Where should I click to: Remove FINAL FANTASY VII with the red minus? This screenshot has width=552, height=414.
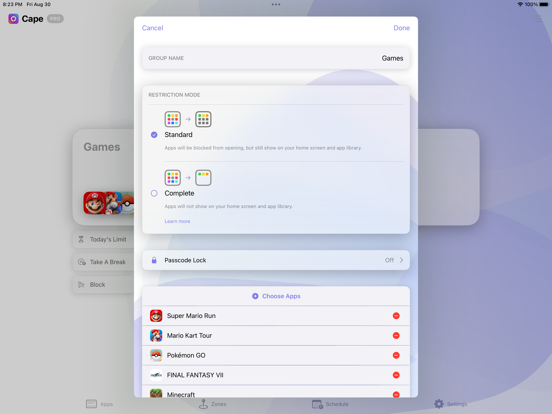click(x=396, y=375)
